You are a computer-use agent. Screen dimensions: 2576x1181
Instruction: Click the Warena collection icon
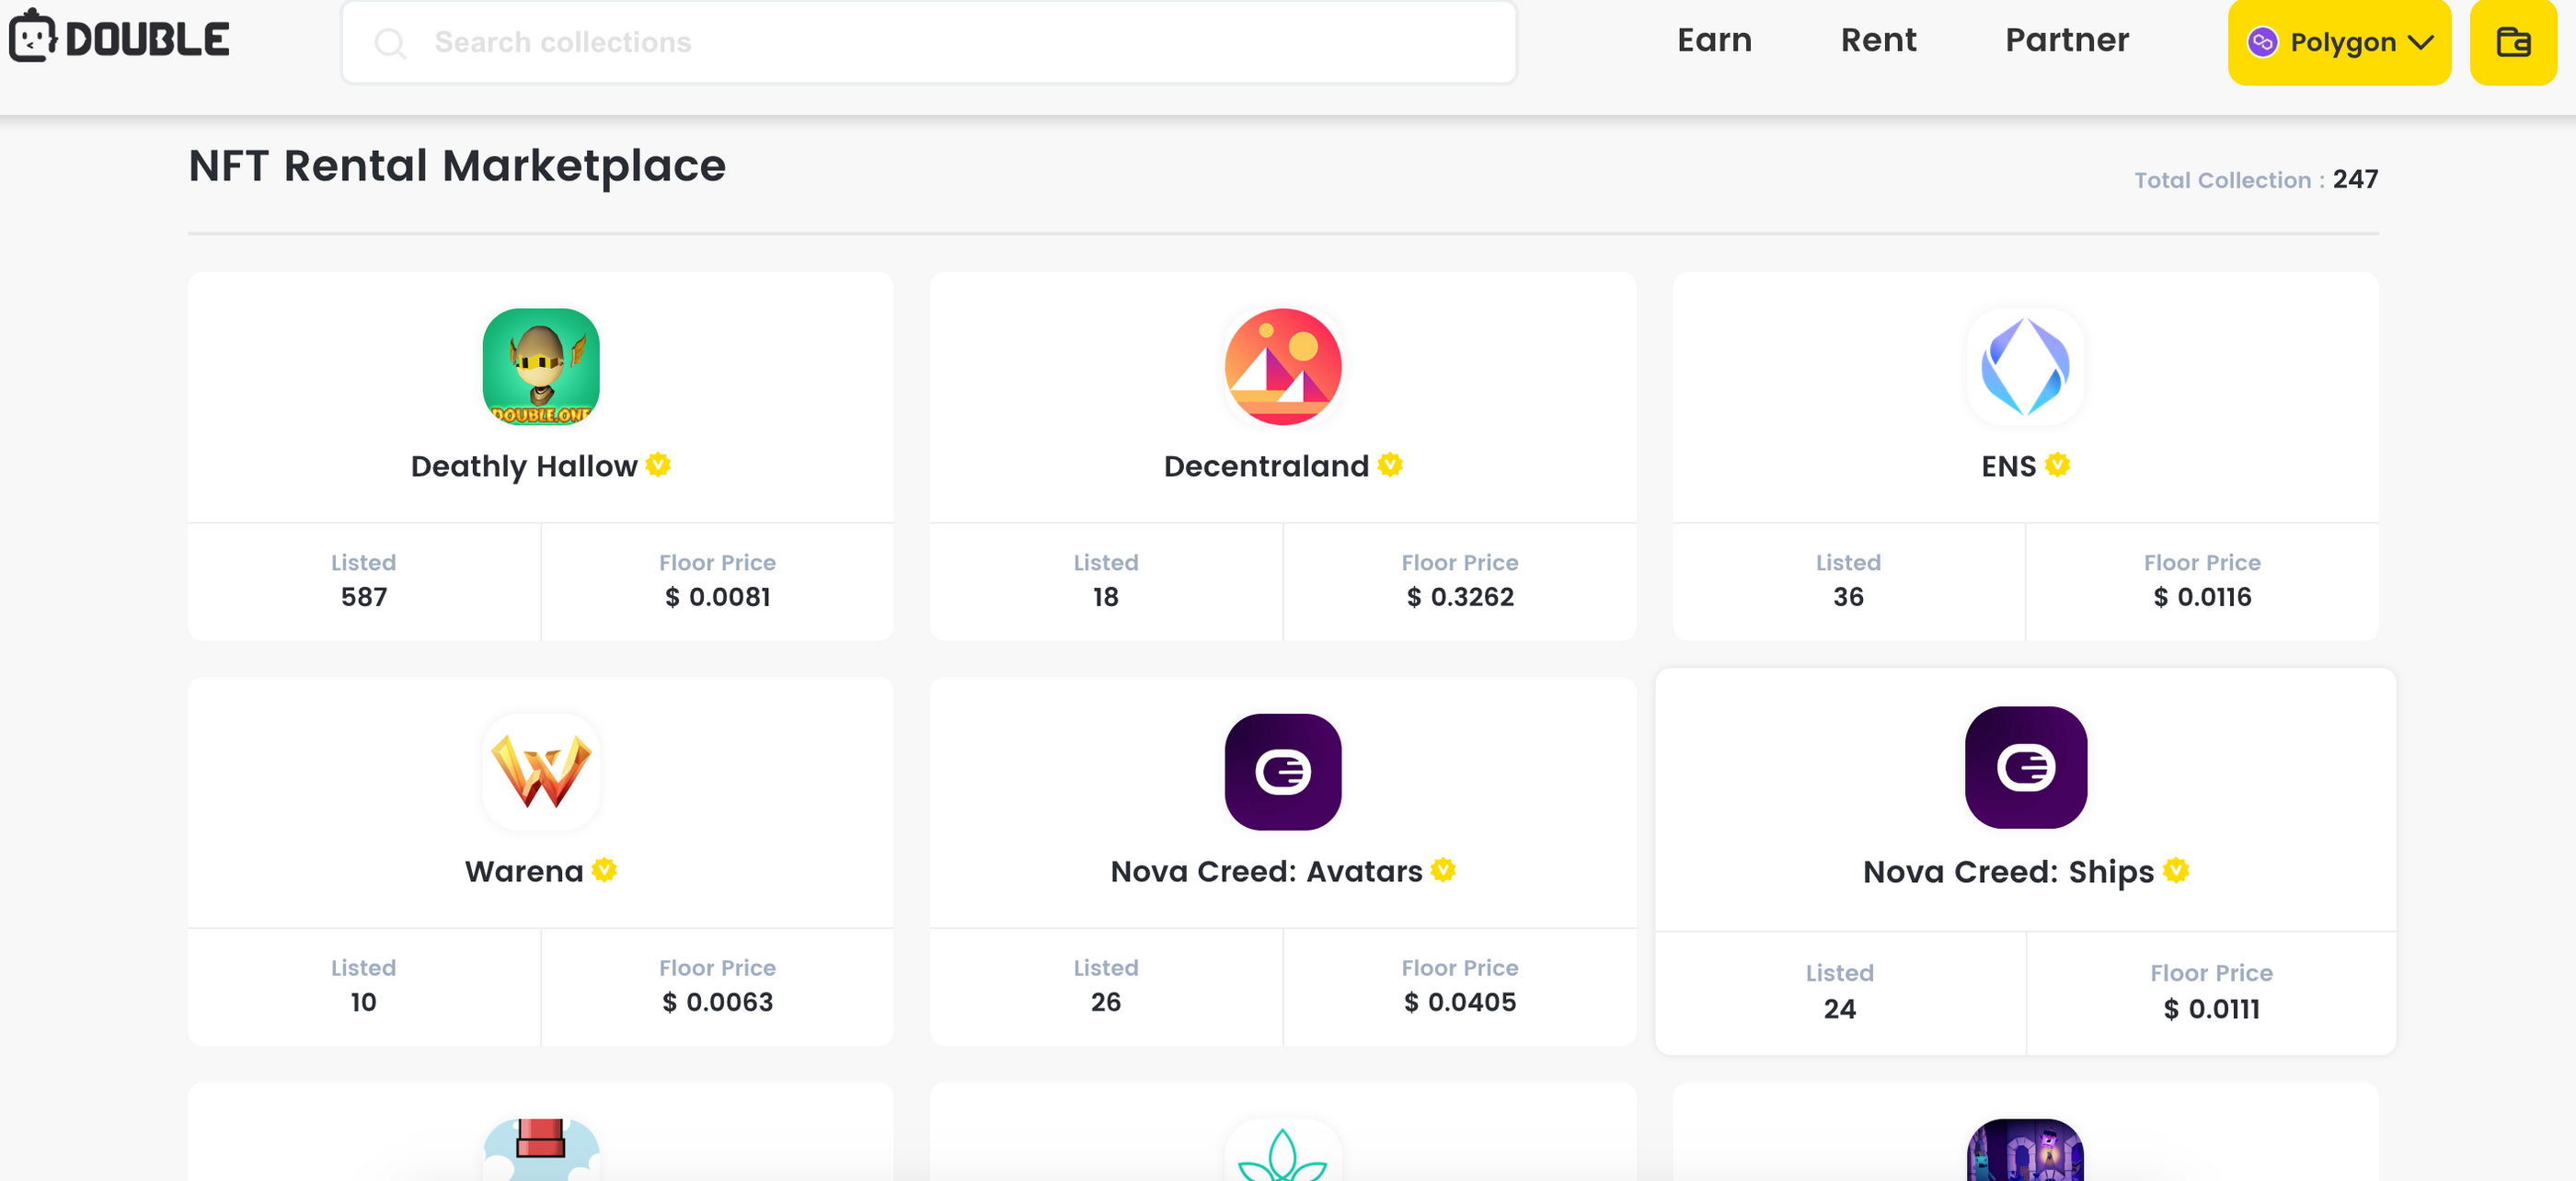(x=540, y=772)
